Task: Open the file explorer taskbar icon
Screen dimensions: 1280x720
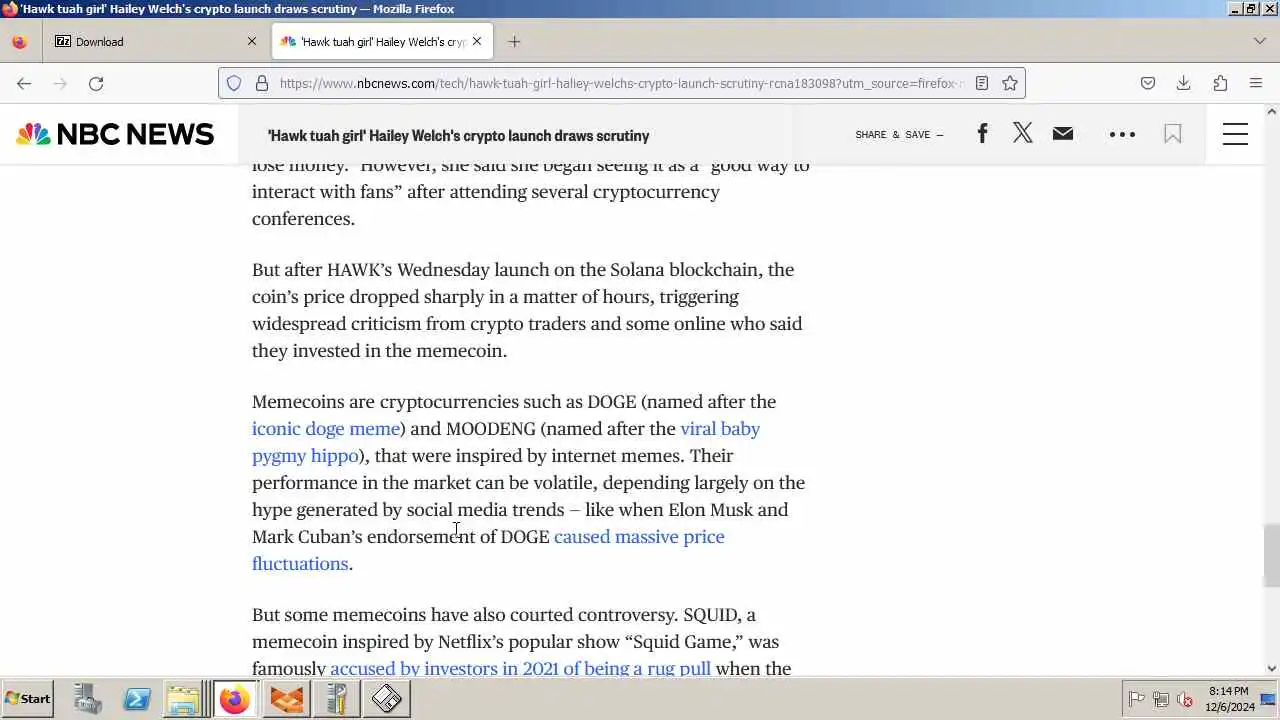Action: point(184,699)
